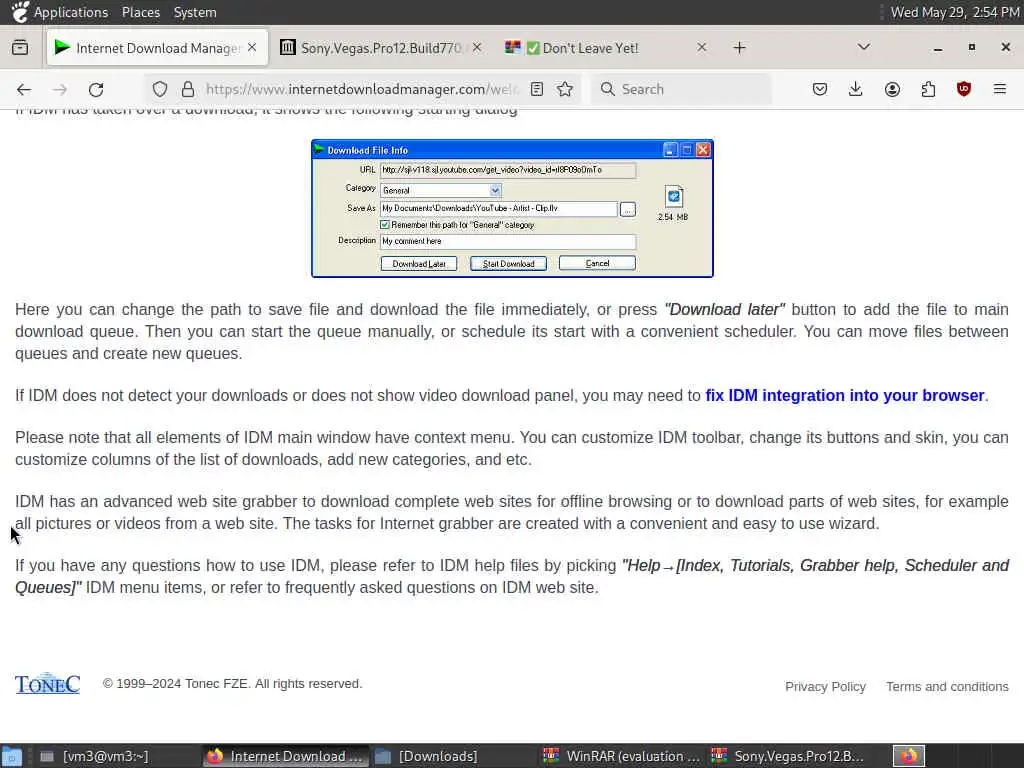Image resolution: width=1024 pixels, height=768 pixels.
Task: Open the Privacy Policy link
Action: pyautogui.click(x=825, y=687)
